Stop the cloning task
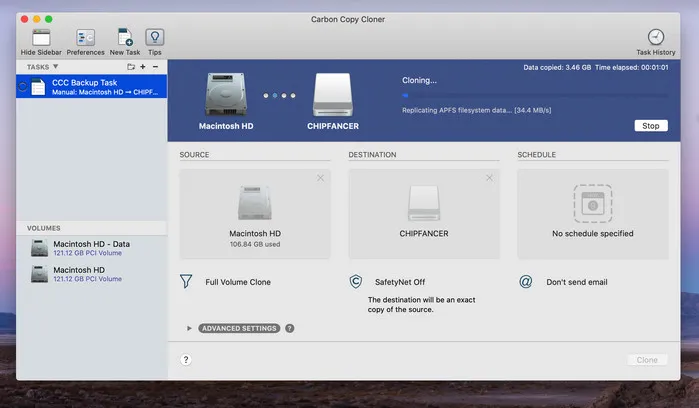Viewport: 699px width, 408px height. [x=651, y=126]
